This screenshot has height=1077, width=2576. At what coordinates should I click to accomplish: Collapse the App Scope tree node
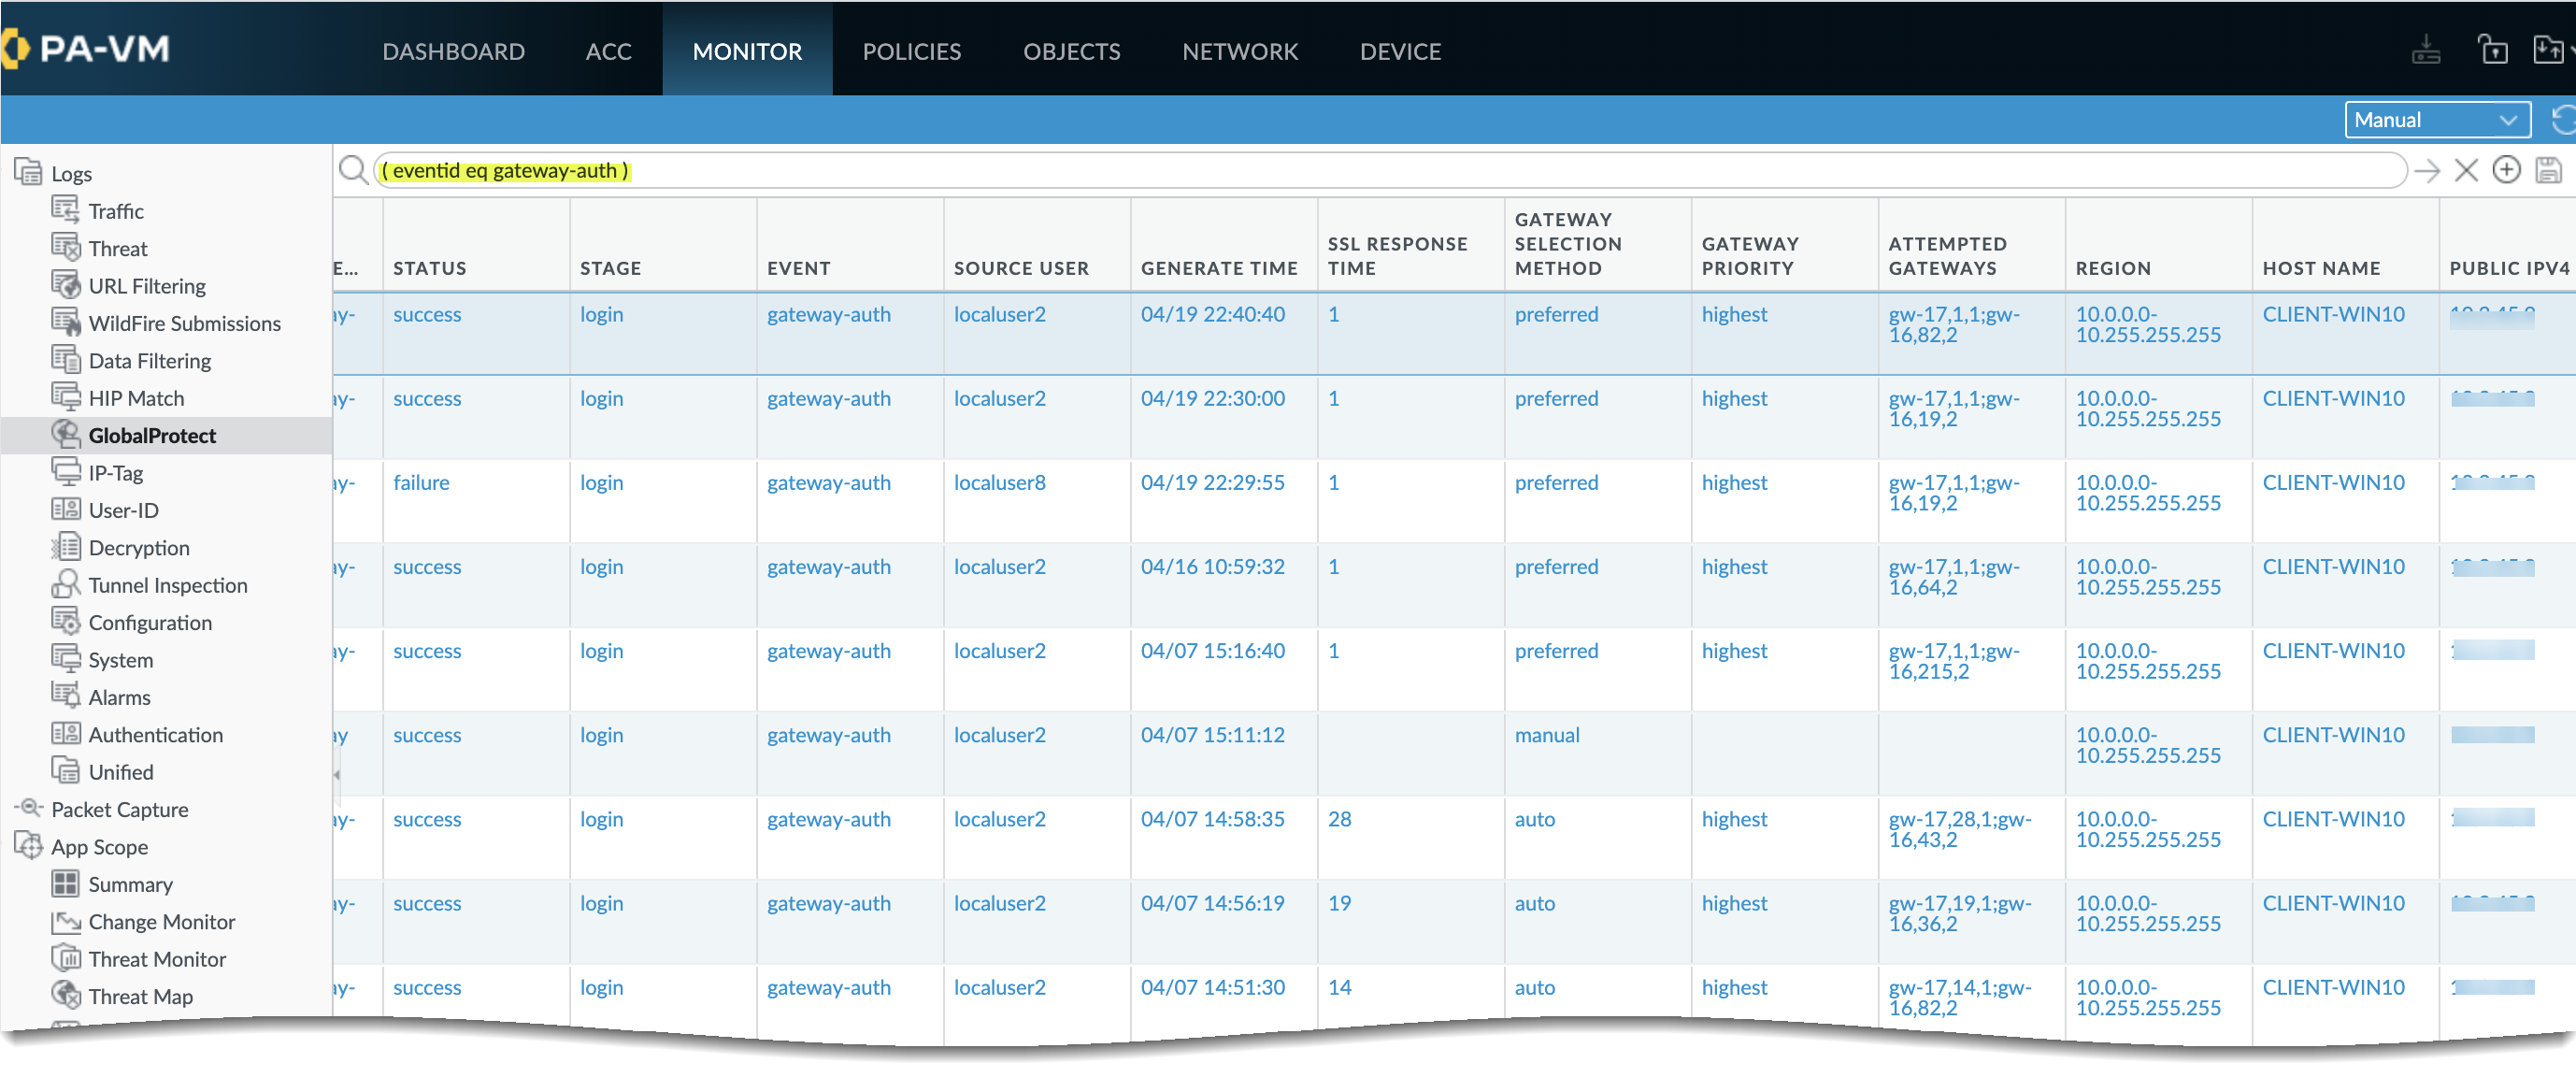[28, 846]
